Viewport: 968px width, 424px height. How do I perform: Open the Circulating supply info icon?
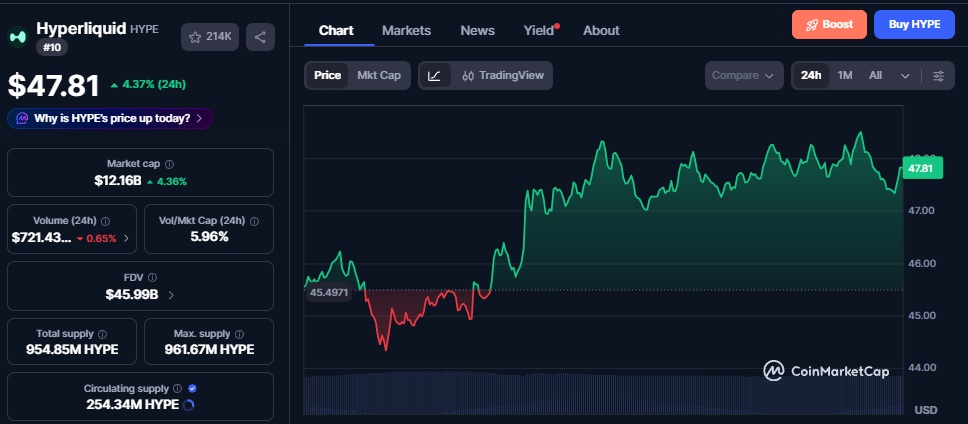[x=178, y=389]
